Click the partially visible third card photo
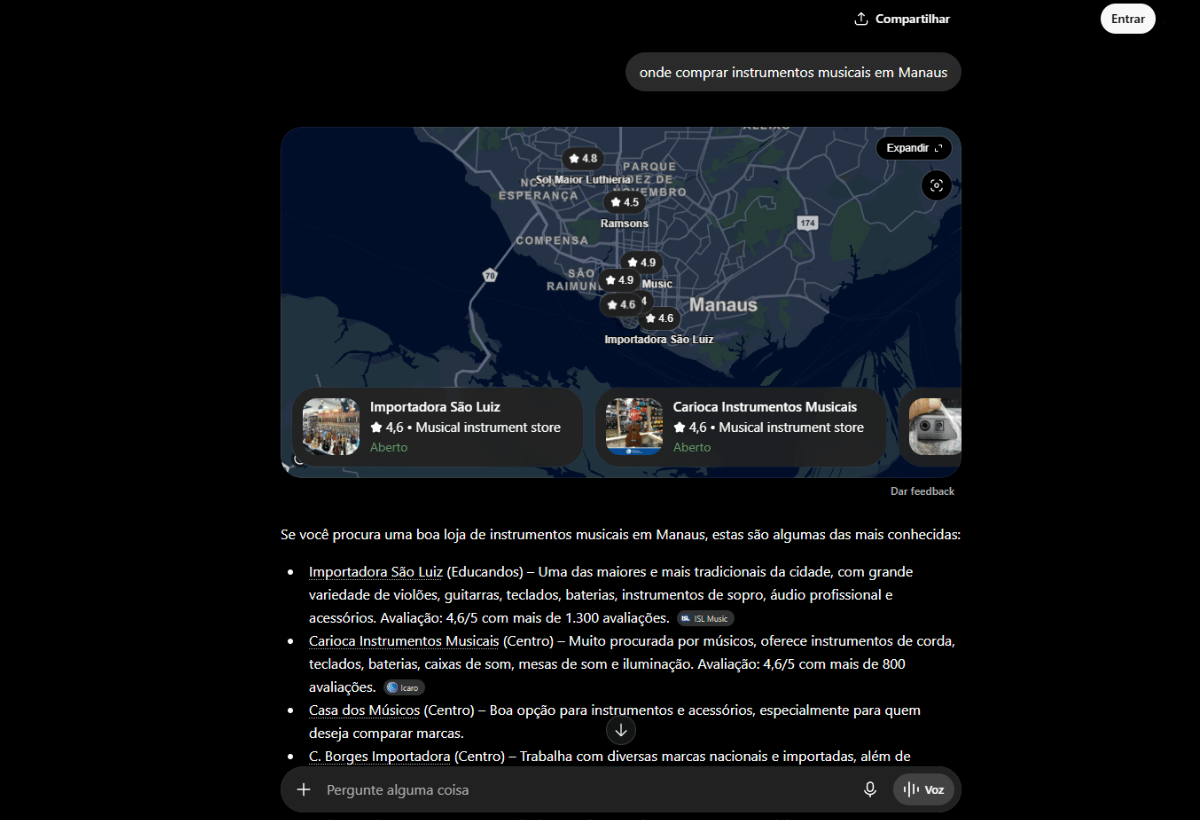Image resolution: width=1200 pixels, height=820 pixels. (935, 427)
